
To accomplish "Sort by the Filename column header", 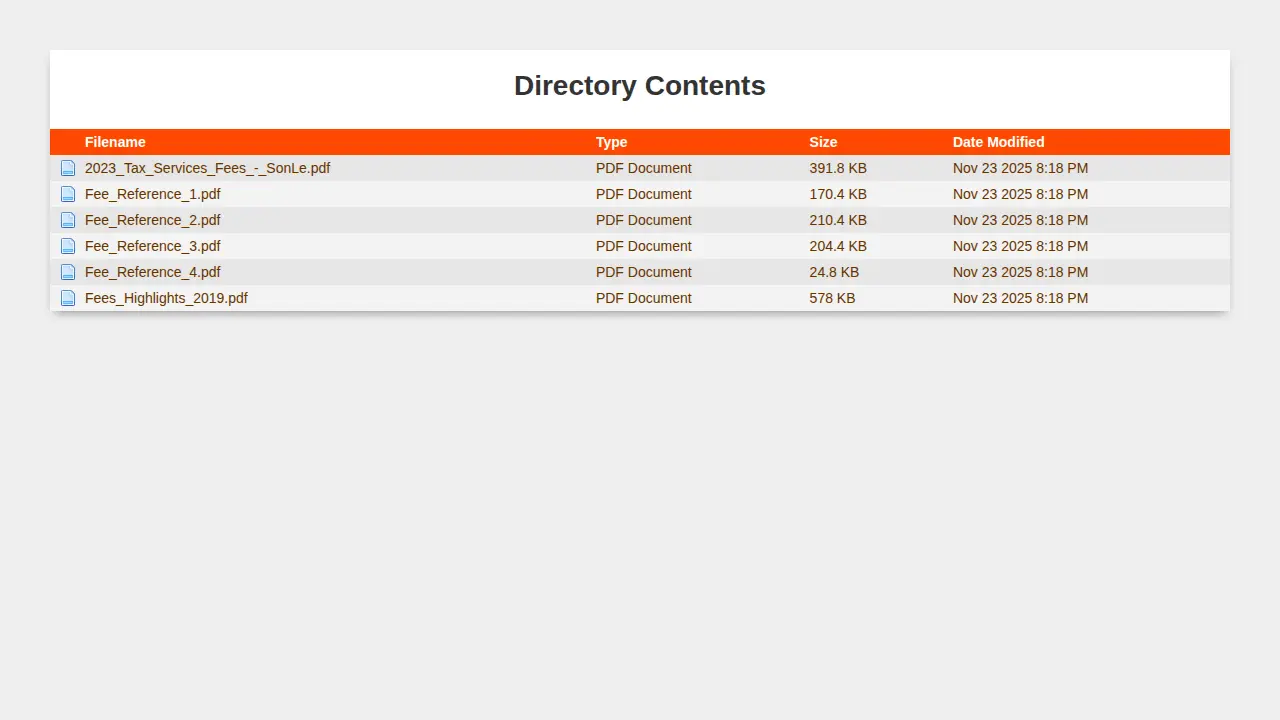I will tap(115, 142).
